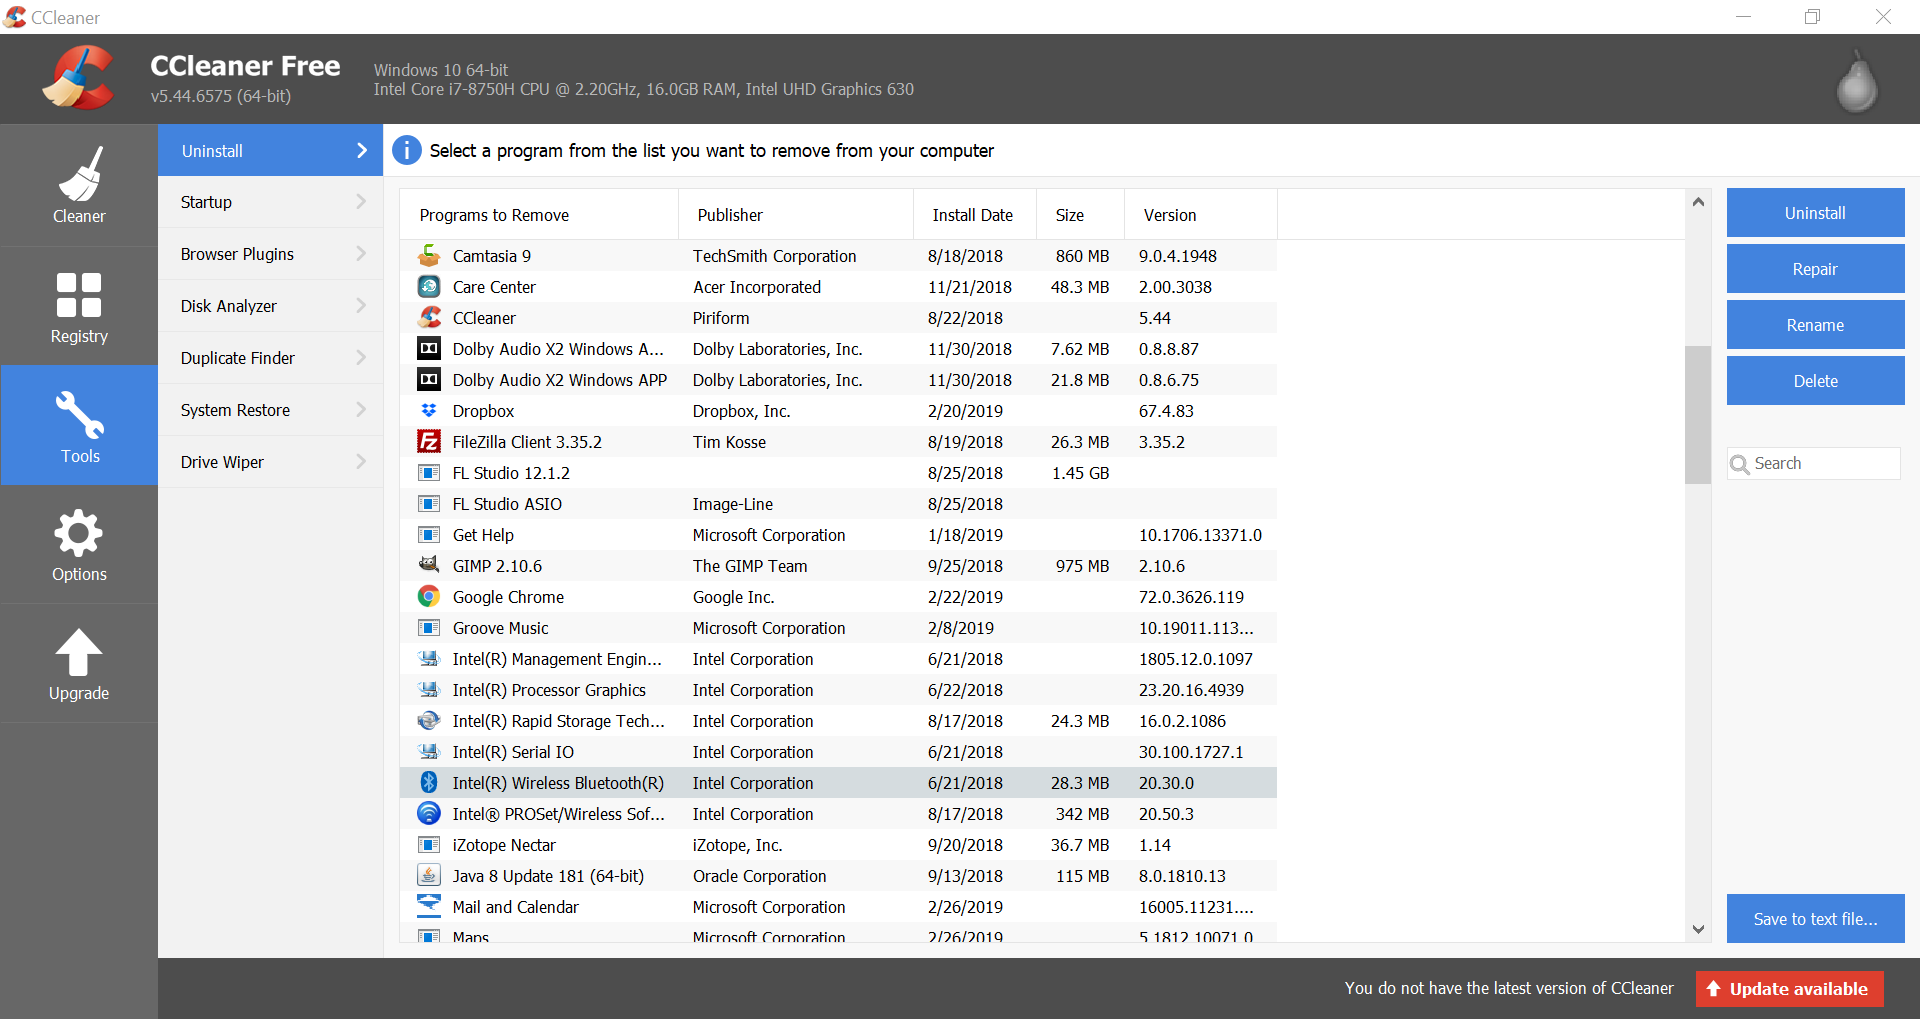Open the Startup tools tab
This screenshot has width=1920, height=1019.
coord(270,202)
